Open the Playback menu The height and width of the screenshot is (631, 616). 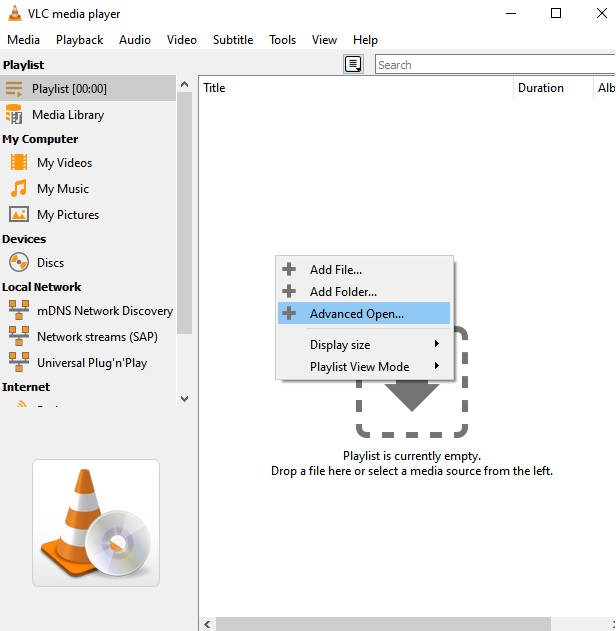click(x=79, y=40)
